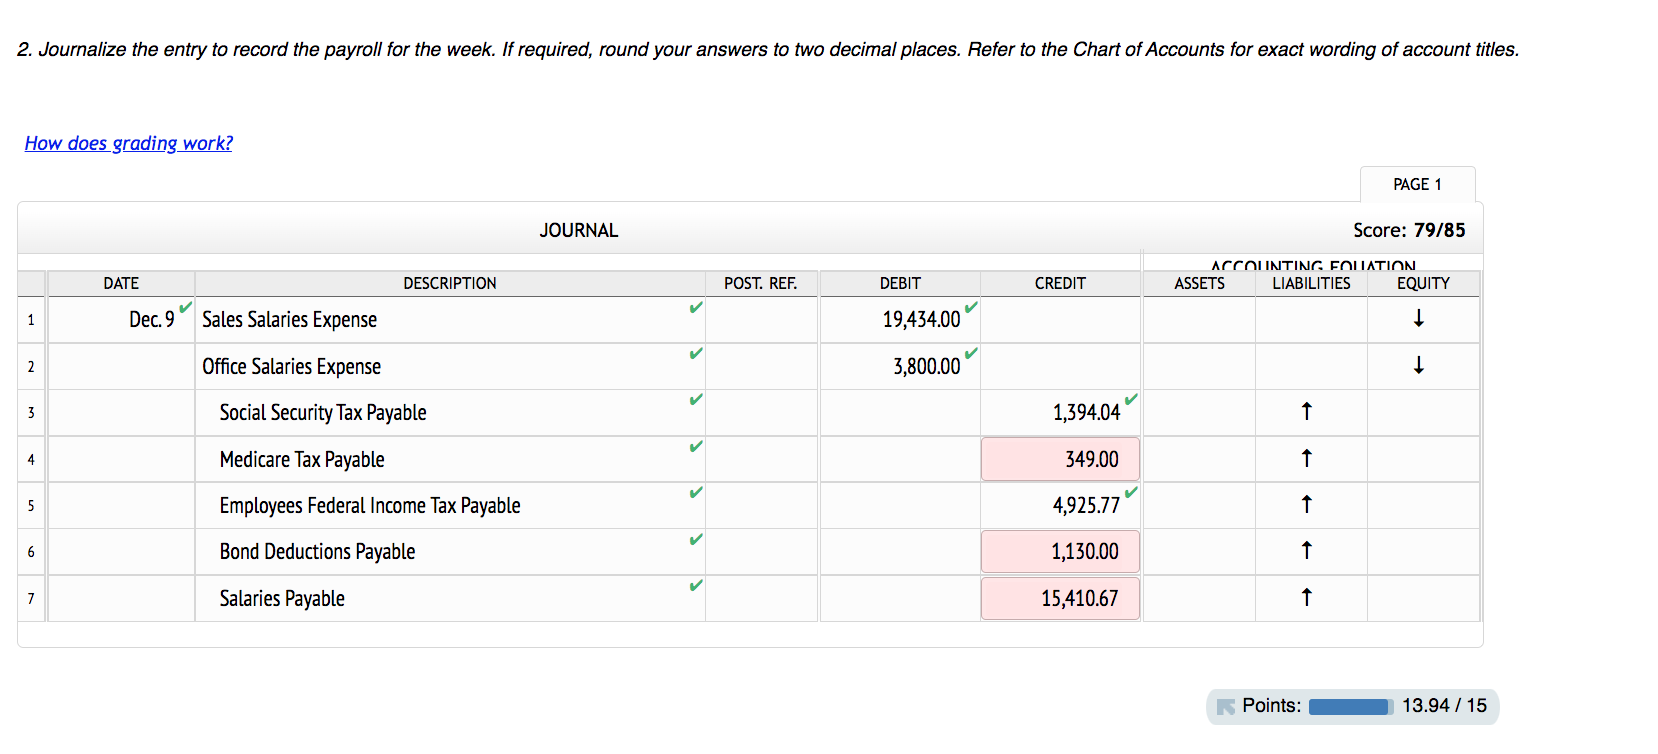This screenshot has width=1658, height=754.
Task: Click the liabilities up arrow for Salaries Payable
Action: click(x=1306, y=597)
